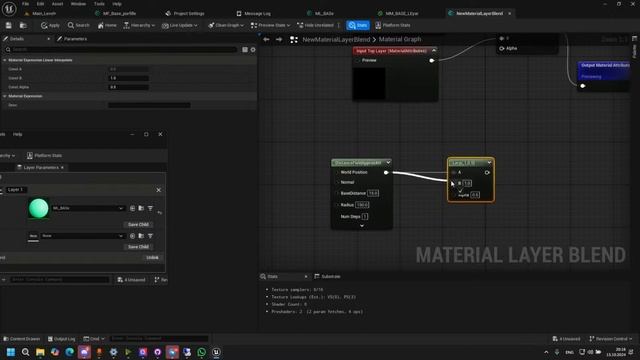
Task: Open Output Log
Action: [62, 339]
